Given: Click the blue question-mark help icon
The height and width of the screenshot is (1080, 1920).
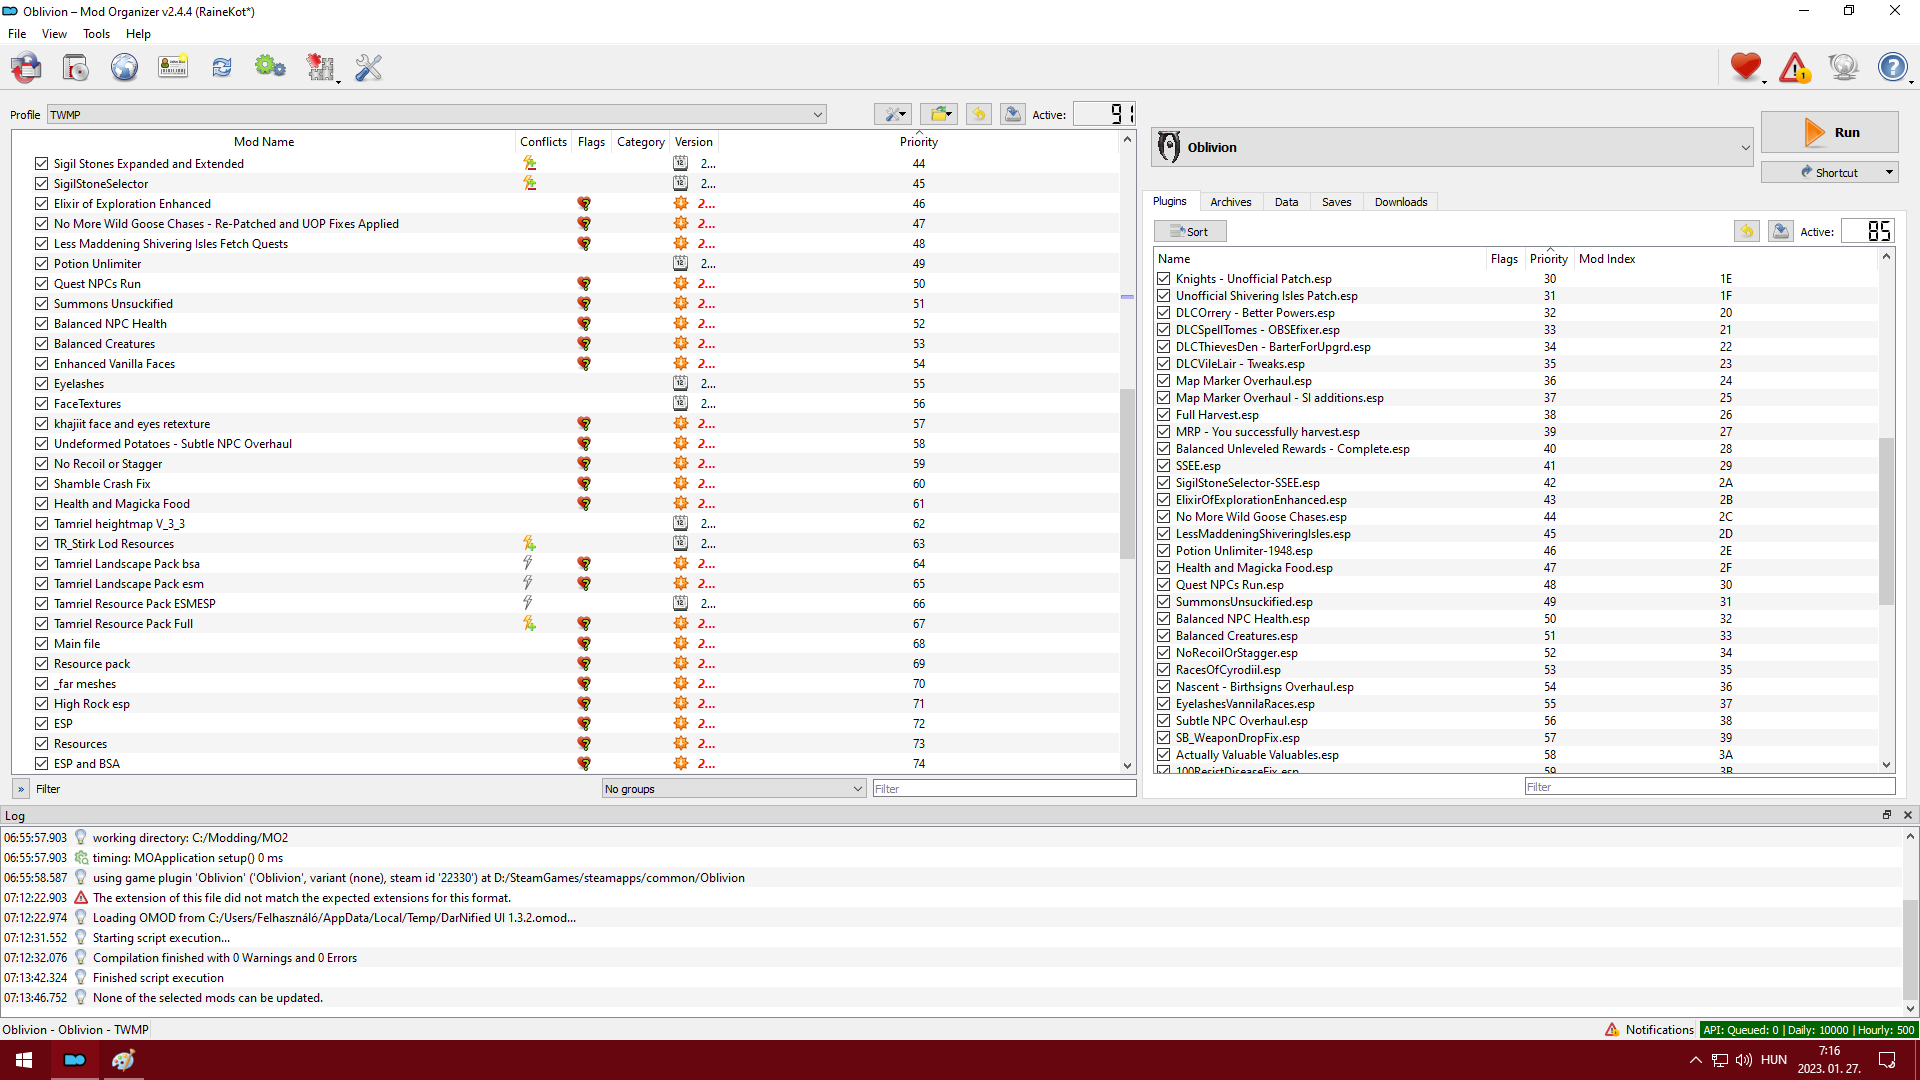Looking at the screenshot, I should pos(1892,67).
